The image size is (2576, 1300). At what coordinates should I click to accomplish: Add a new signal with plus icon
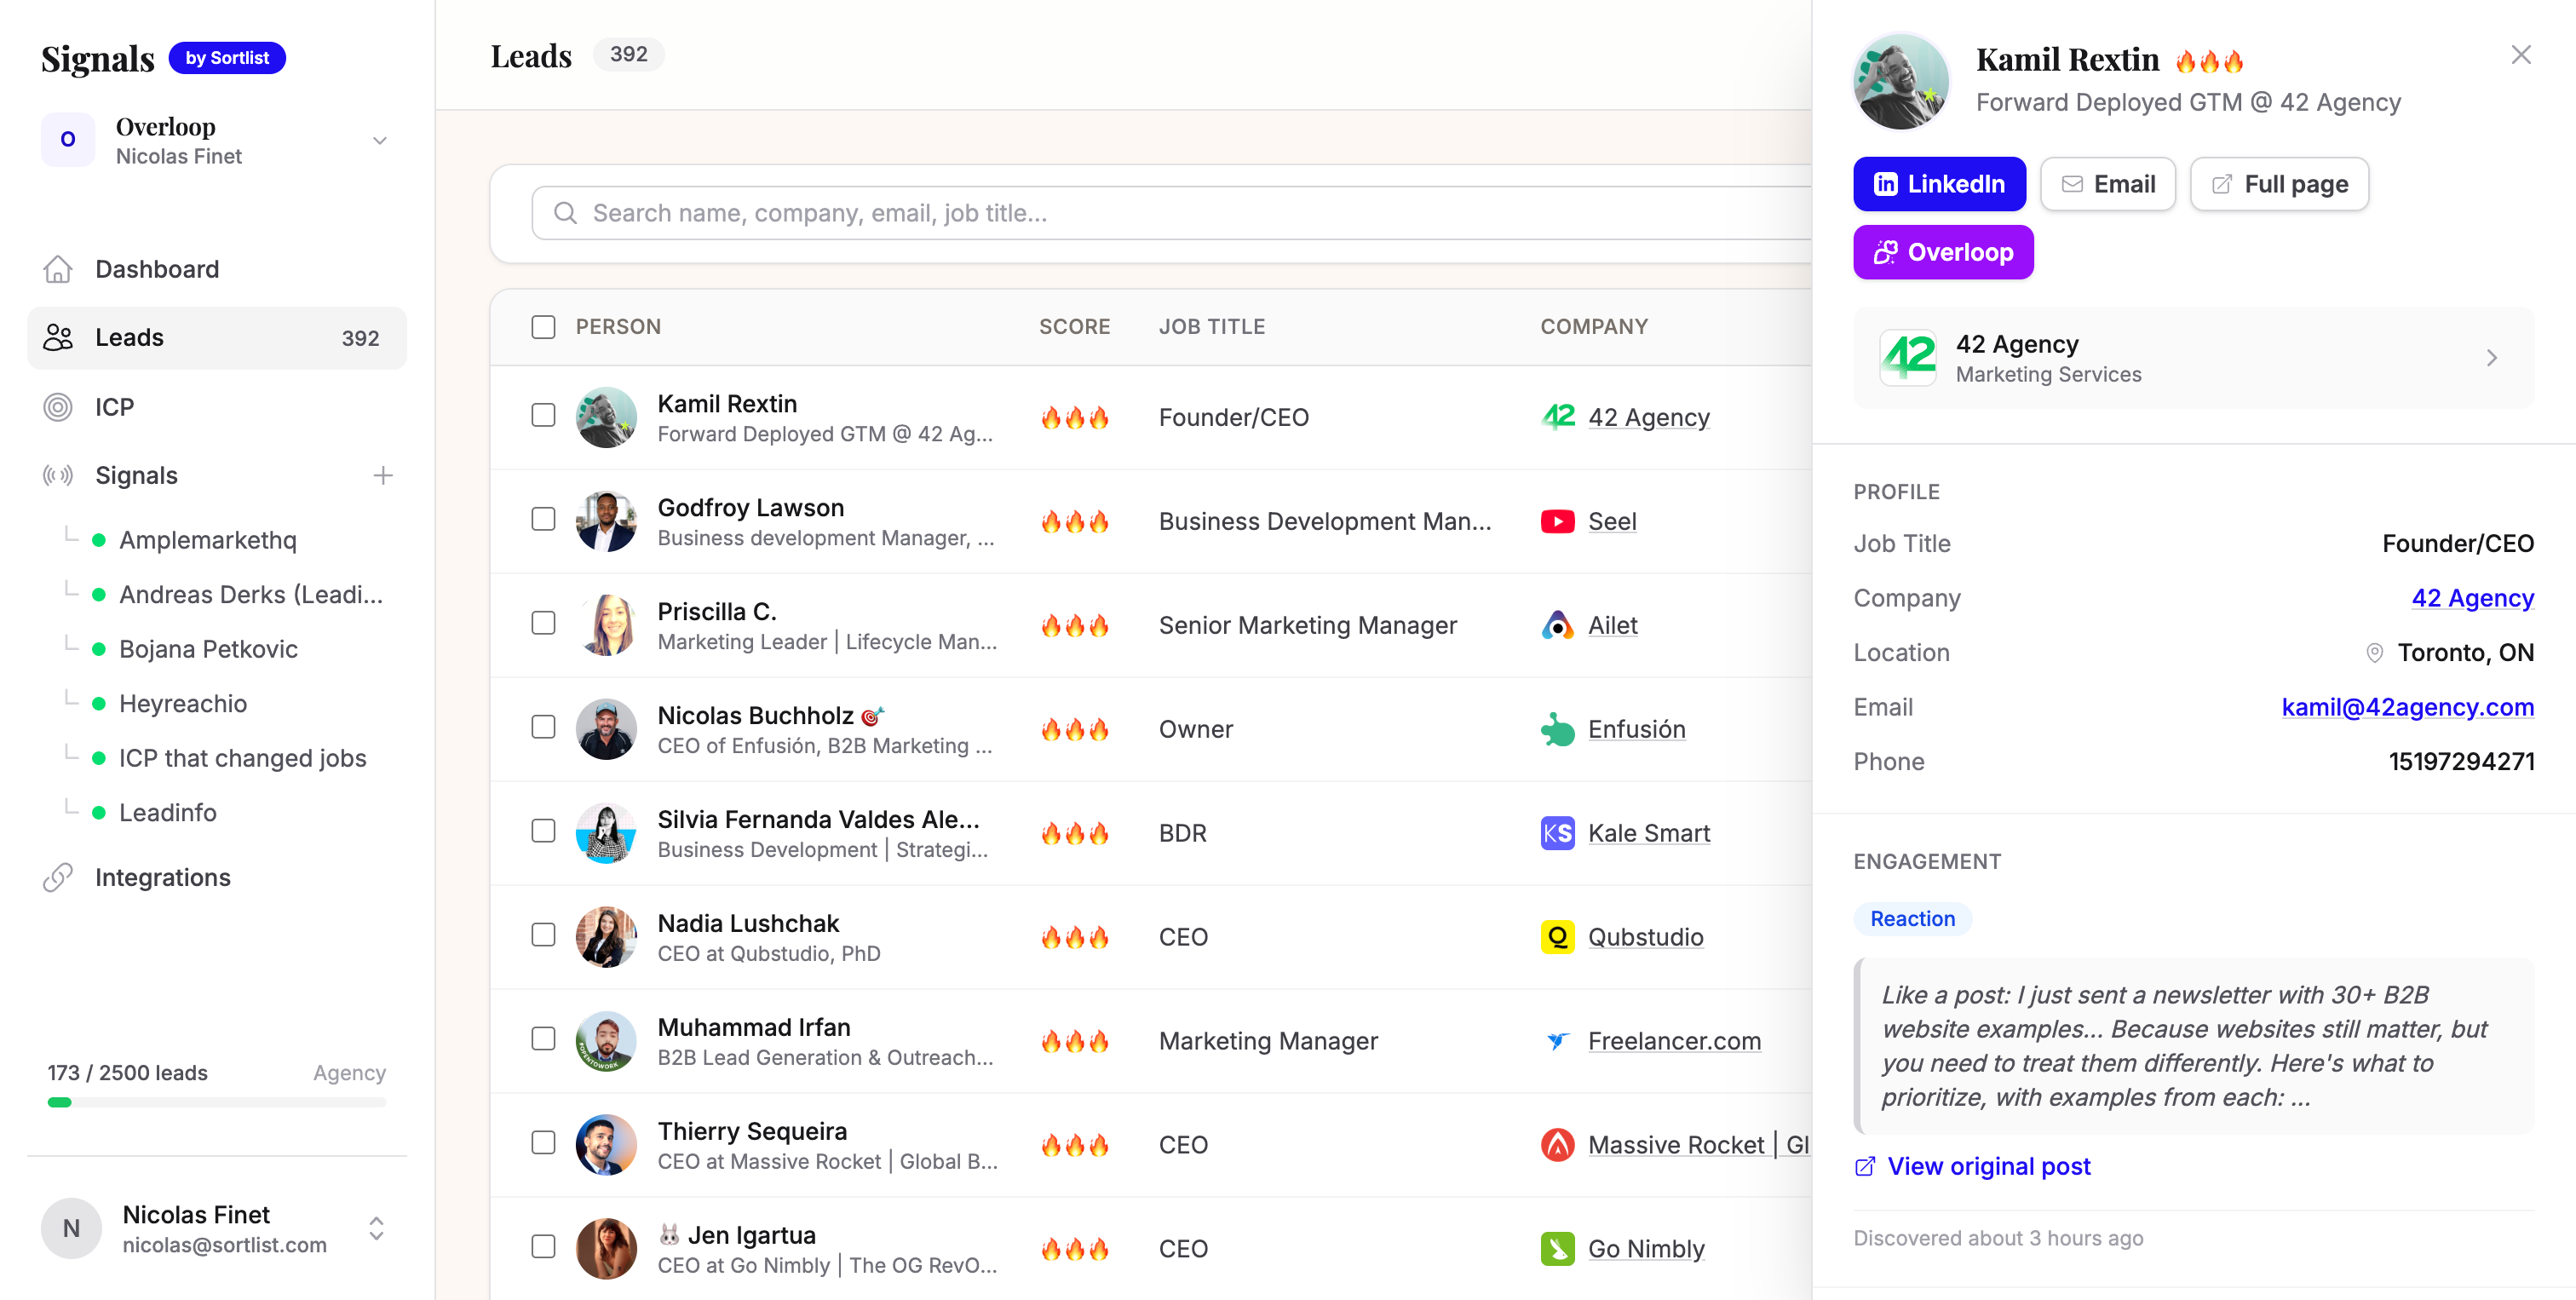pyautogui.click(x=383, y=475)
